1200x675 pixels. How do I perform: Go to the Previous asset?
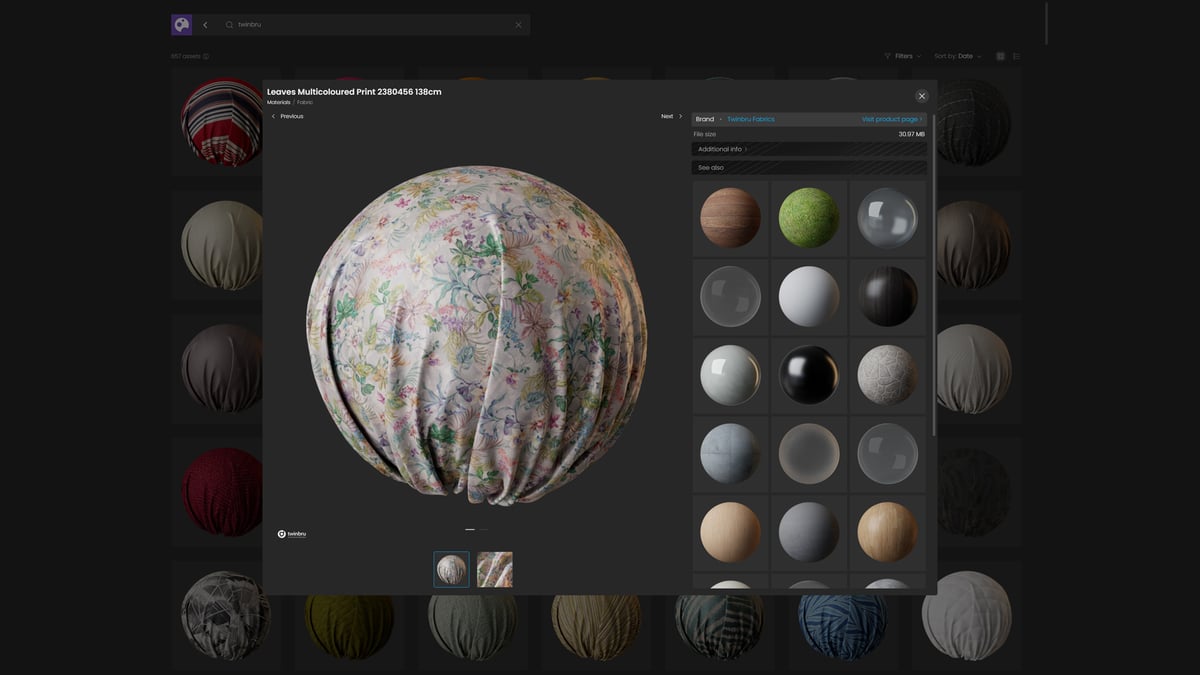[x=289, y=116]
